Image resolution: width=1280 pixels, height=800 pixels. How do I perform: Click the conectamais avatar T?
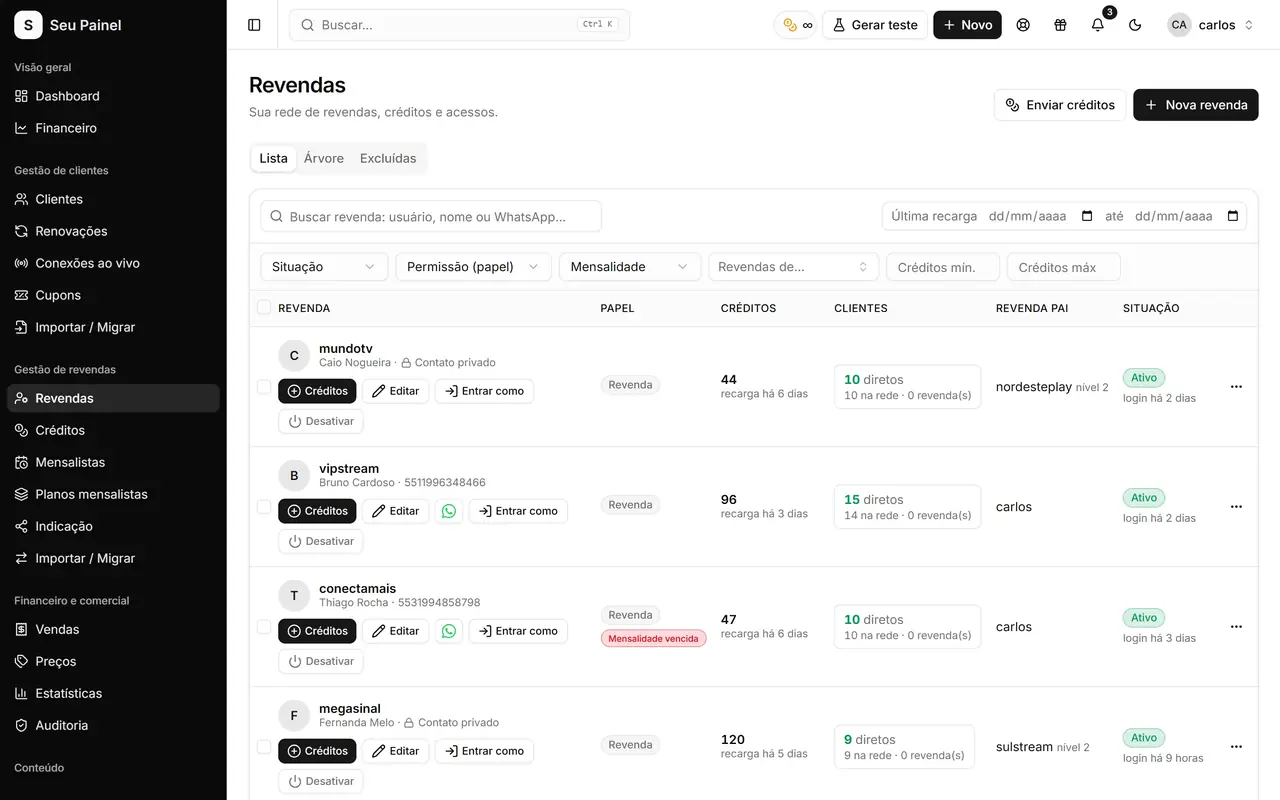click(294, 596)
